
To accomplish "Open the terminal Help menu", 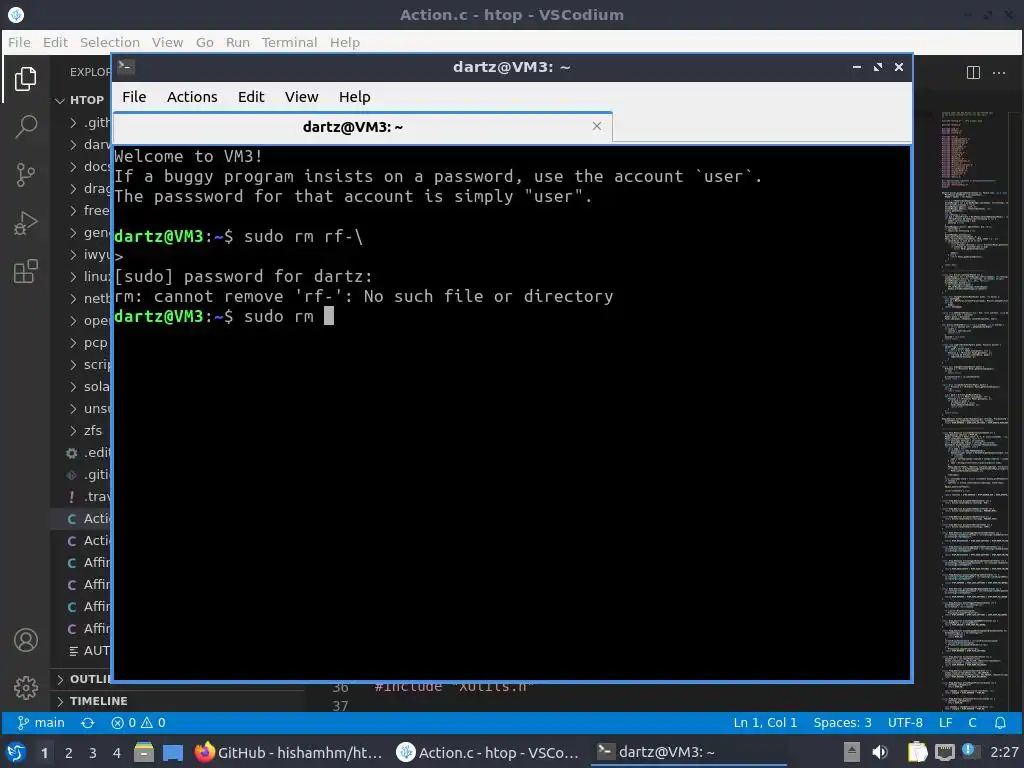I will pyautogui.click(x=355, y=97).
